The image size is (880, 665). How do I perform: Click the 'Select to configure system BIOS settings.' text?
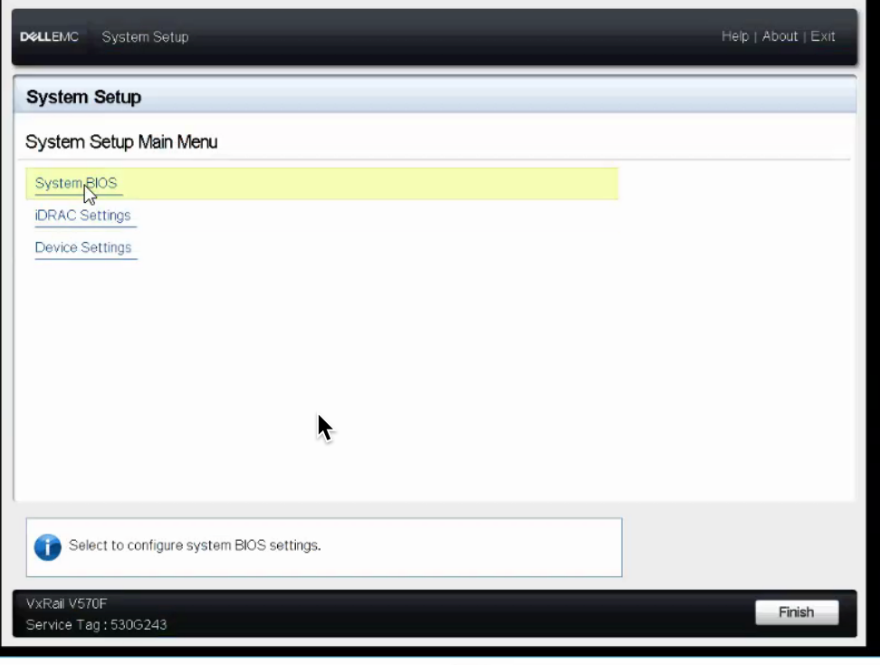click(195, 545)
